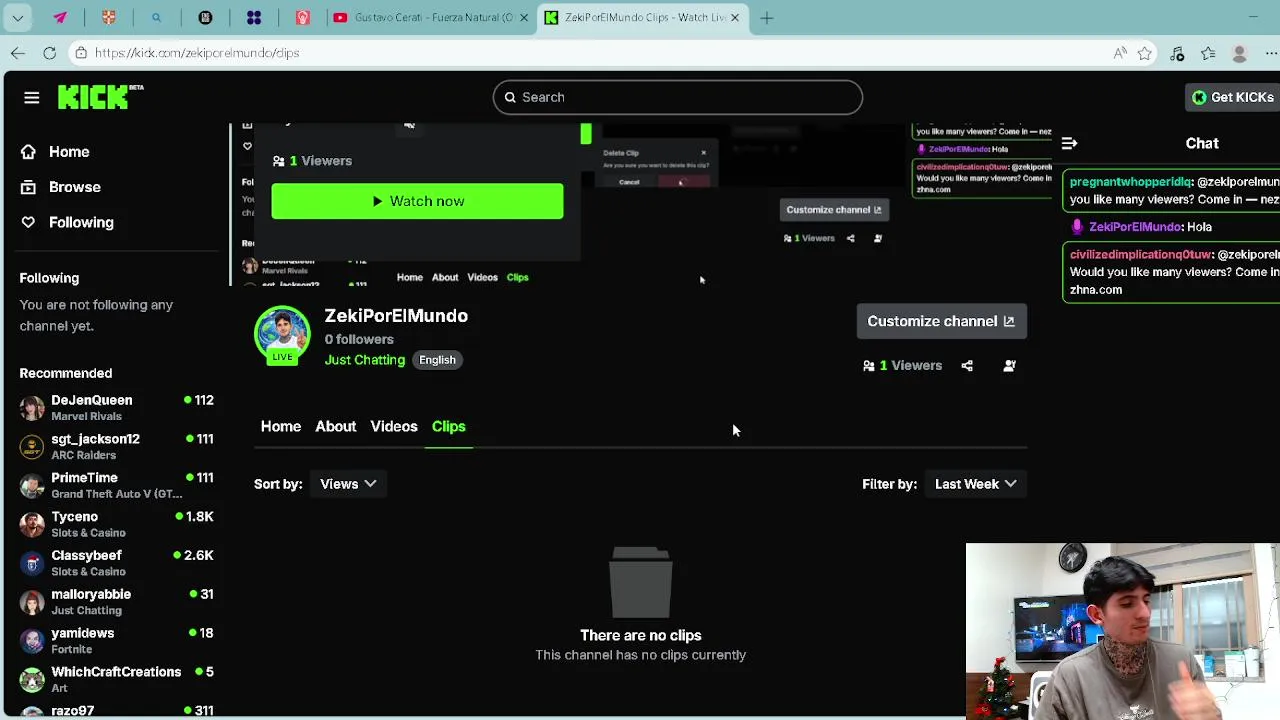
Task: Click the Customize channel button
Action: pos(941,321)
